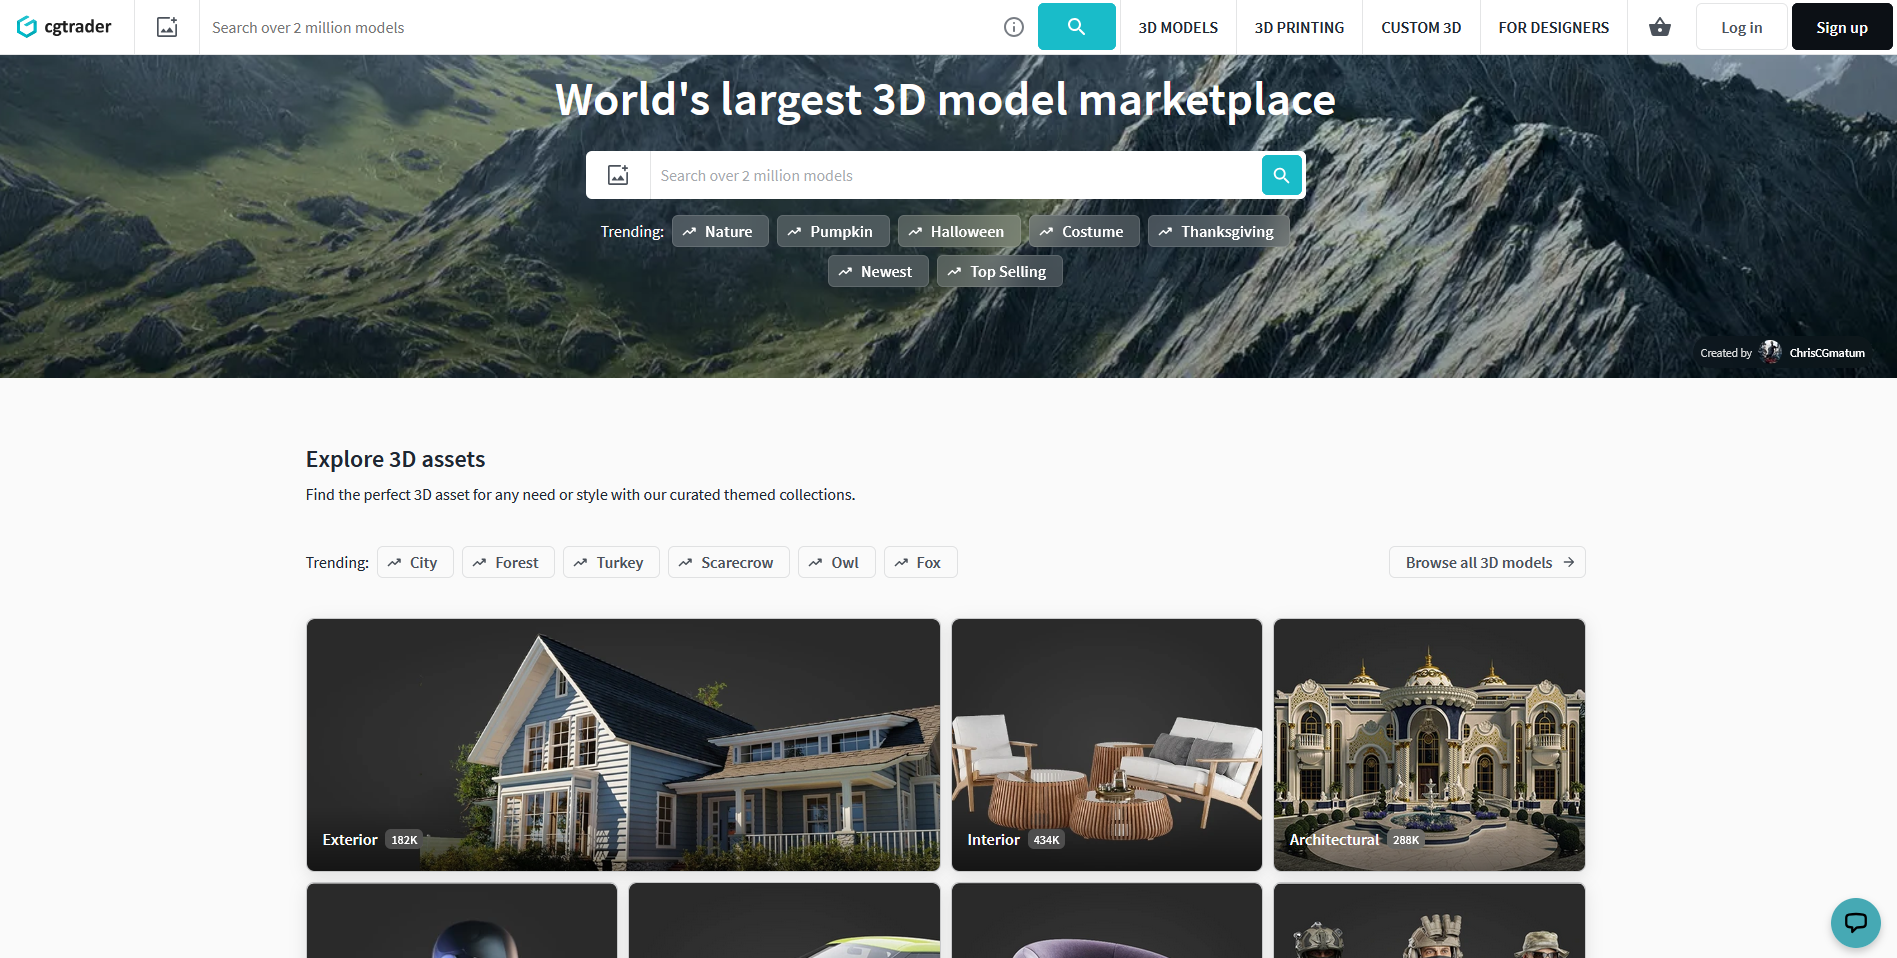This screenshot has height=958, width=1897.
Task: Expand the FOR DESIGNERS menu
Action: [1553, 27]
